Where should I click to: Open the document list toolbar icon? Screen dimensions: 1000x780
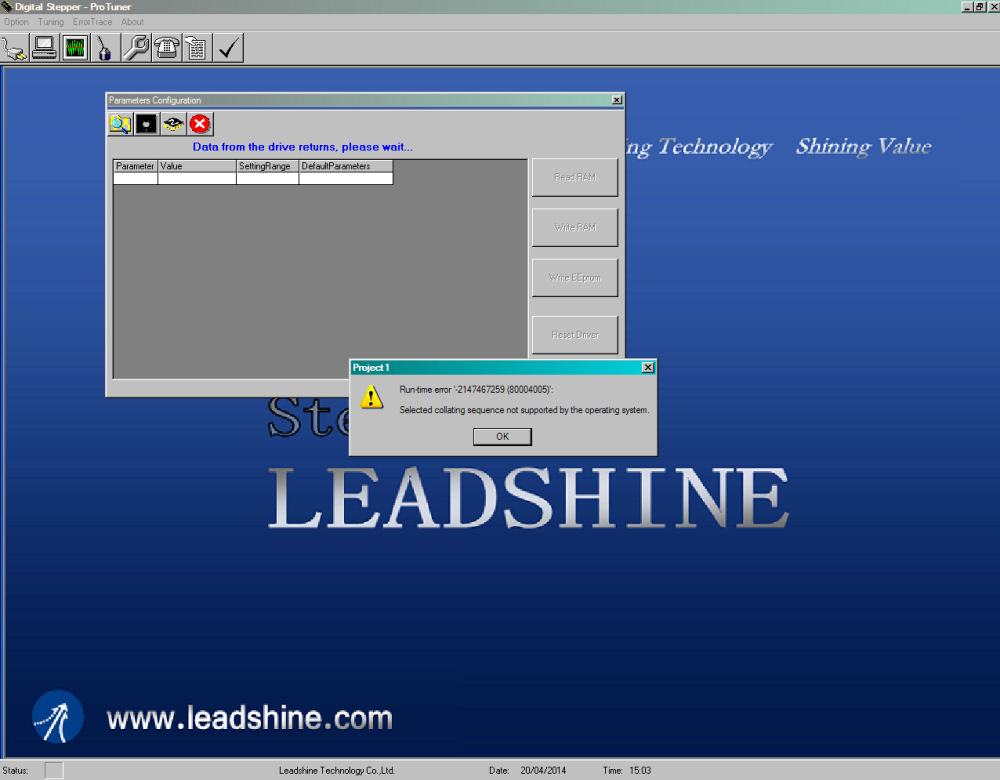click(196, 47)
